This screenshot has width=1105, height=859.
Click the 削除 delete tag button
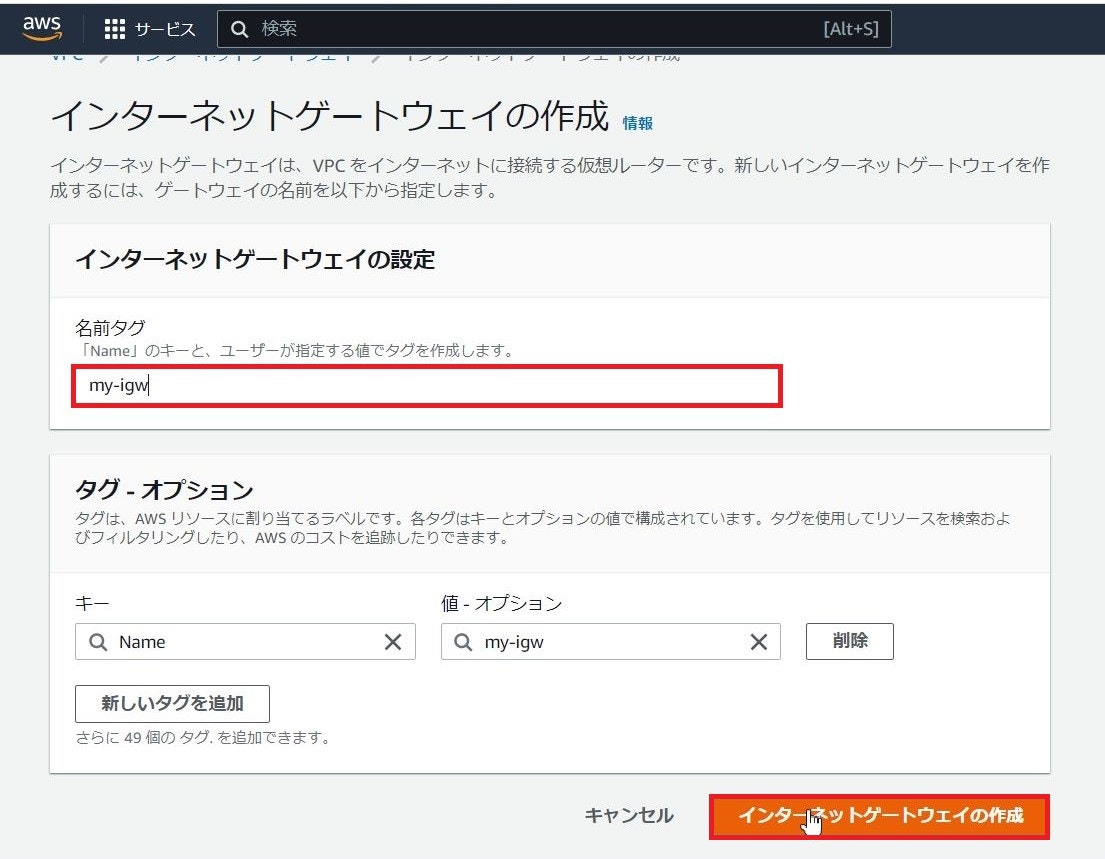click(x=850, y=641)
